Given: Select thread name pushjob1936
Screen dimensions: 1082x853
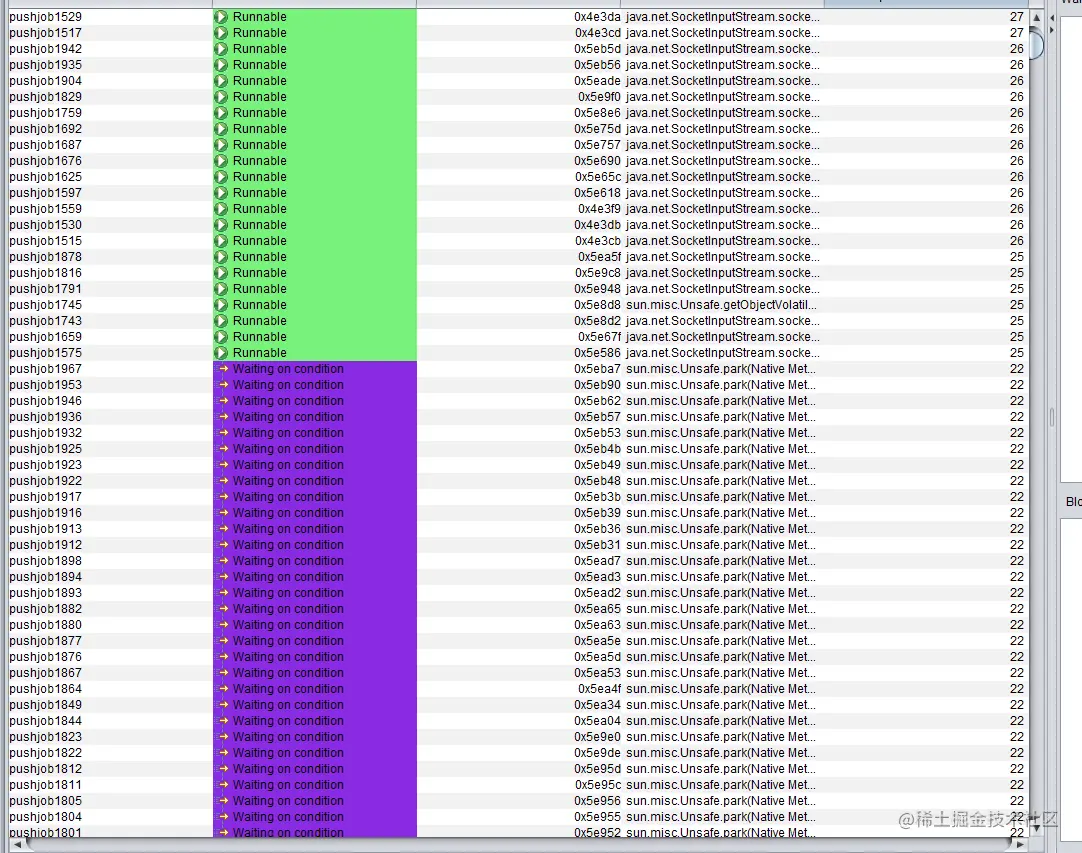Looking at the screenshot, I should [46, 417].
